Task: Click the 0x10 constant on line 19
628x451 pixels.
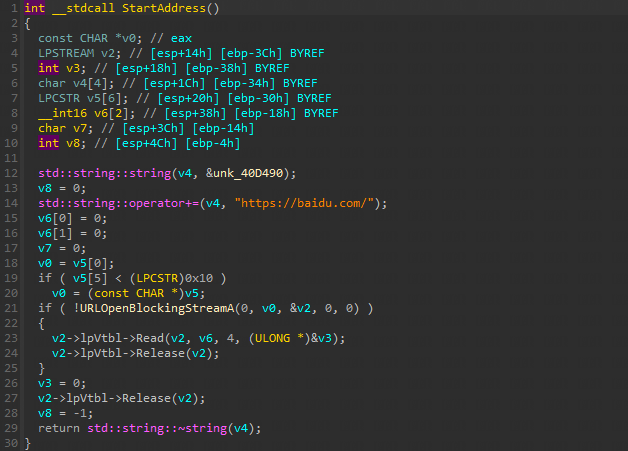Action: [x=199, y=278]
